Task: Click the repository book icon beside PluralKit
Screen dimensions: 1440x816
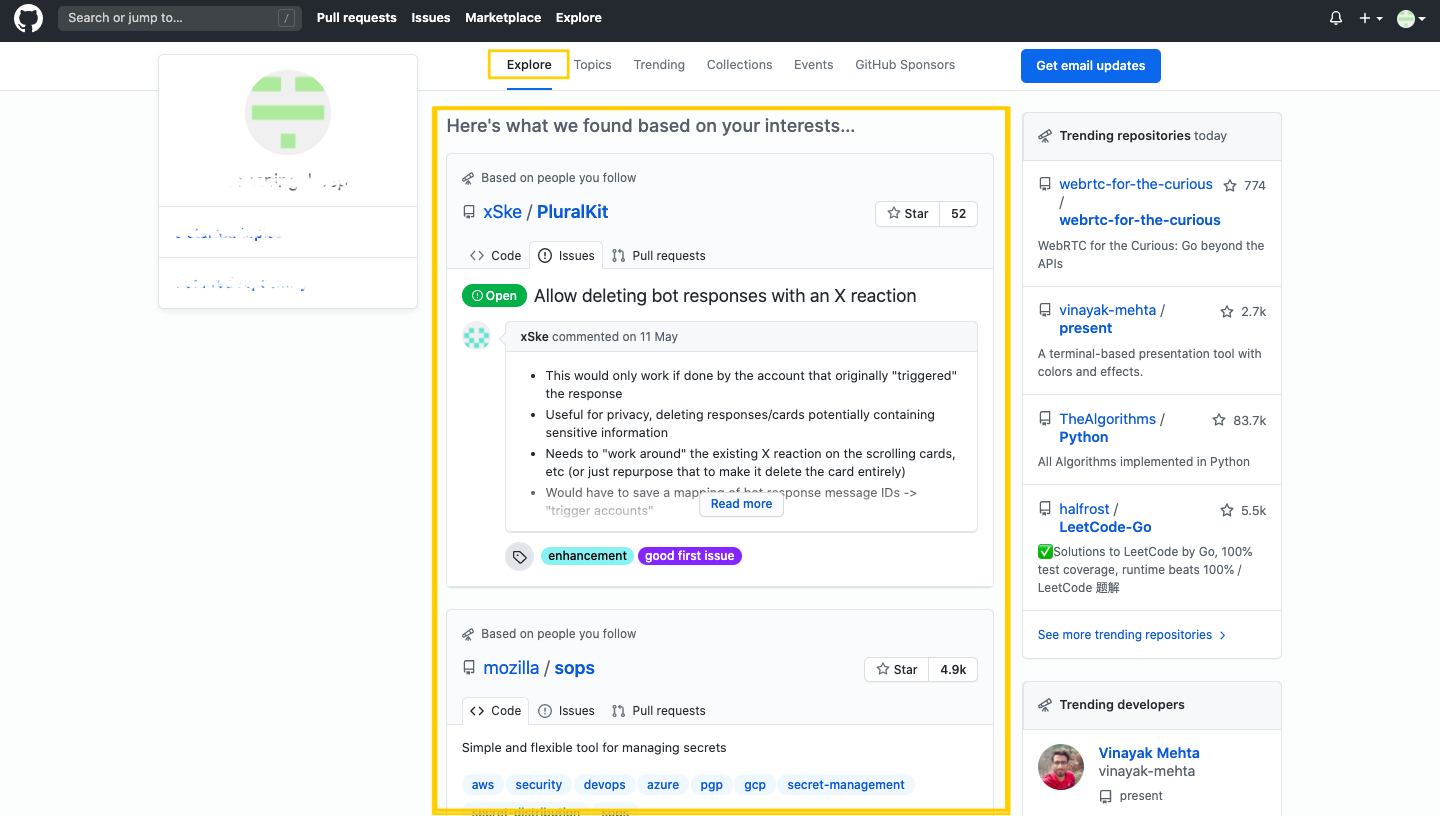Action: click(469, 211)
